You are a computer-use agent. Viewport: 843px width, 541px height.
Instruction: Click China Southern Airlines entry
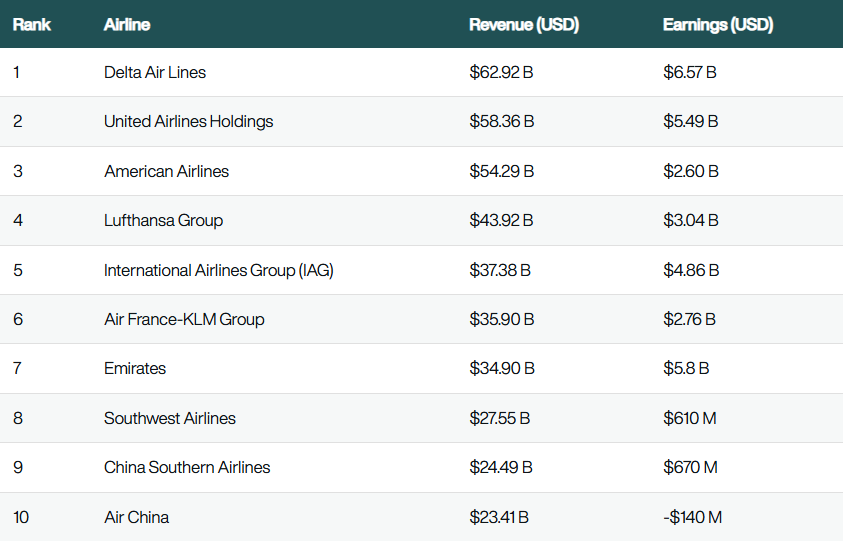tap(187, 468)
